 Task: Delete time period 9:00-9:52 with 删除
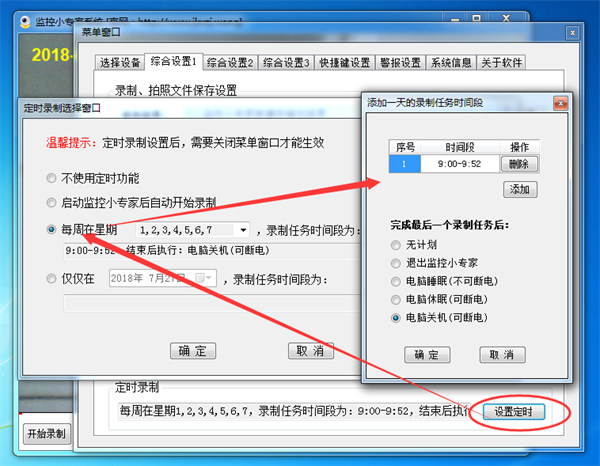[519, 164]
